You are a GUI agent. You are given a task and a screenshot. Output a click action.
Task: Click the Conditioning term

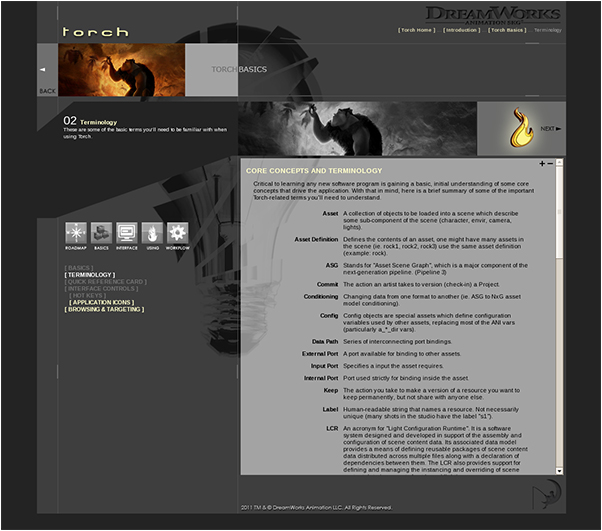(x=321, y=296)
